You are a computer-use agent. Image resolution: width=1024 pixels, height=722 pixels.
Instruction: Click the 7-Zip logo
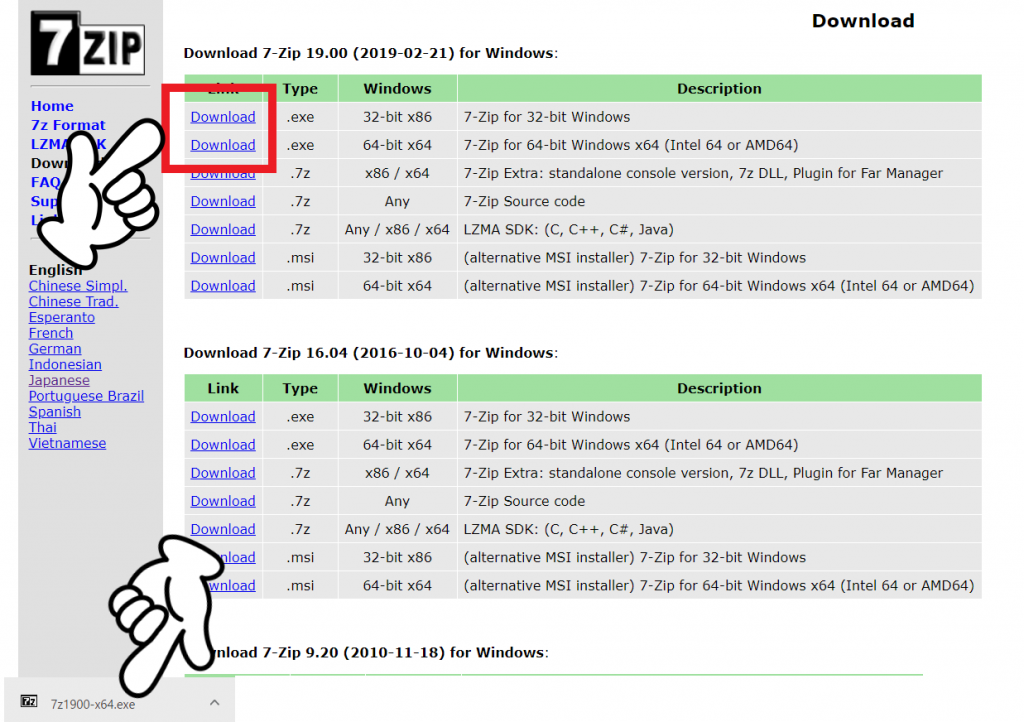88,43
